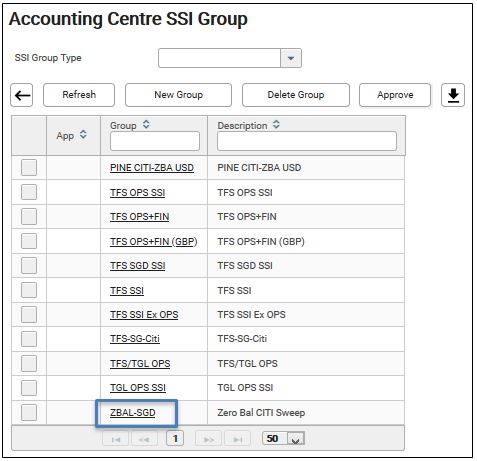477x461 pixels.
Task: Tick checkbox for PINE CITI-ZBA USD row
Action: (x=29, y=167)
